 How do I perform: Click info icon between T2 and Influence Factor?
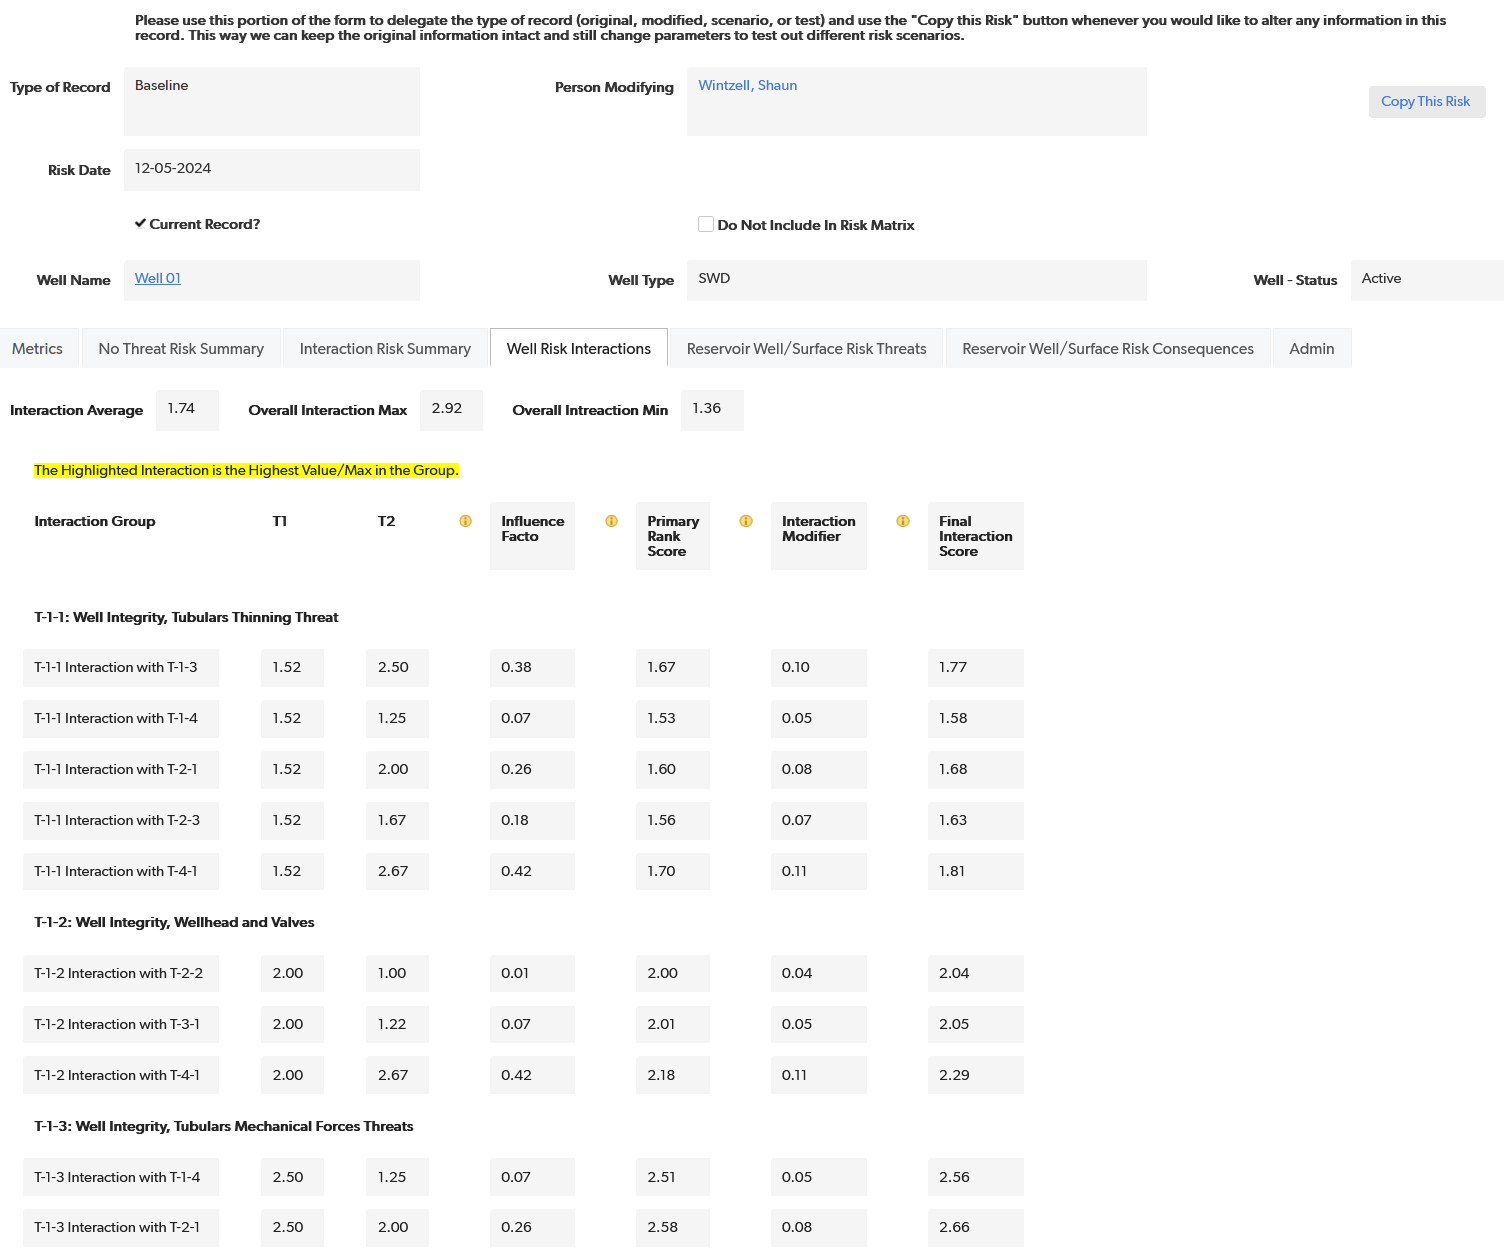click(465, 521)
